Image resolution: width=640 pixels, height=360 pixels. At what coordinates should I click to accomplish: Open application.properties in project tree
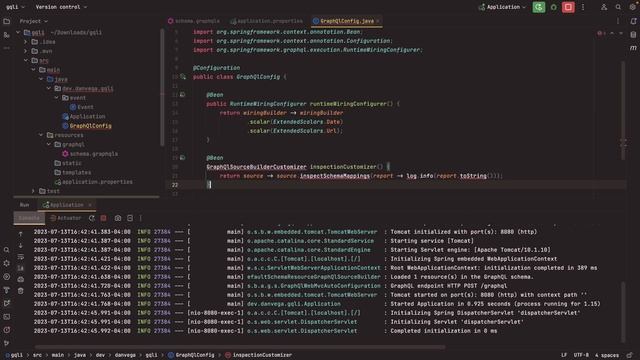coord(93,182)
